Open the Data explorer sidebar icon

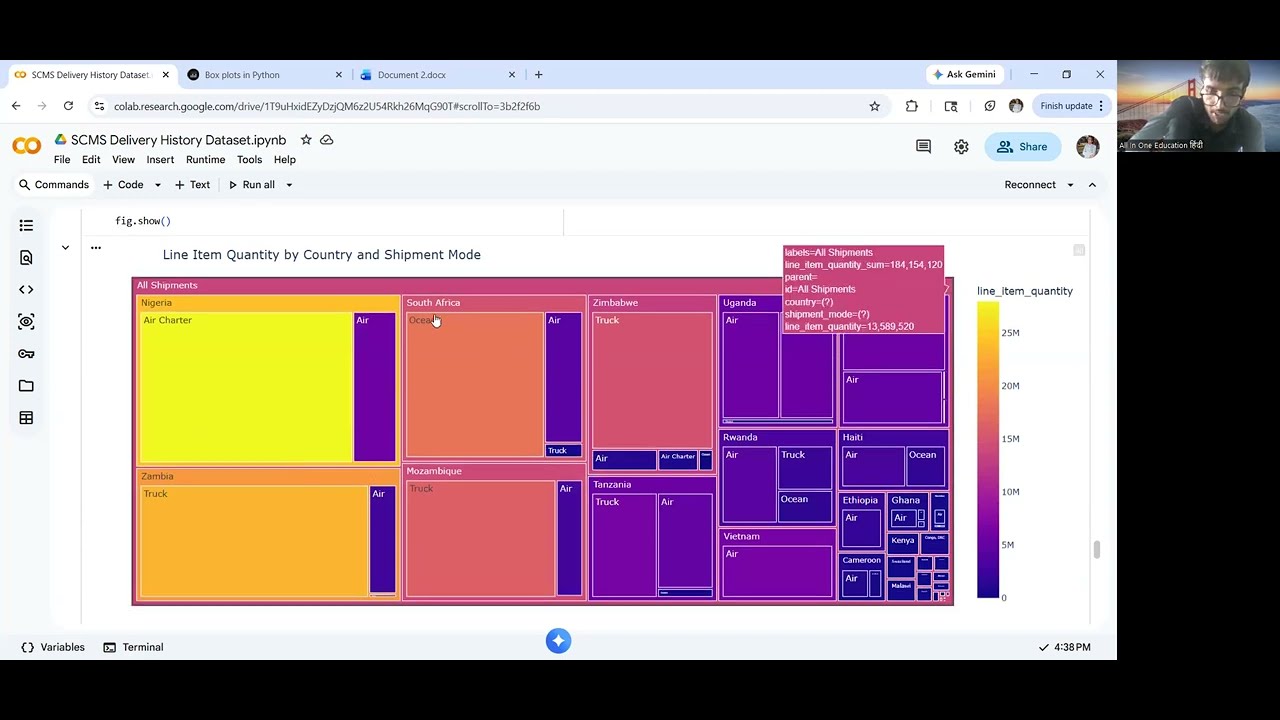[x=26, y=321]
